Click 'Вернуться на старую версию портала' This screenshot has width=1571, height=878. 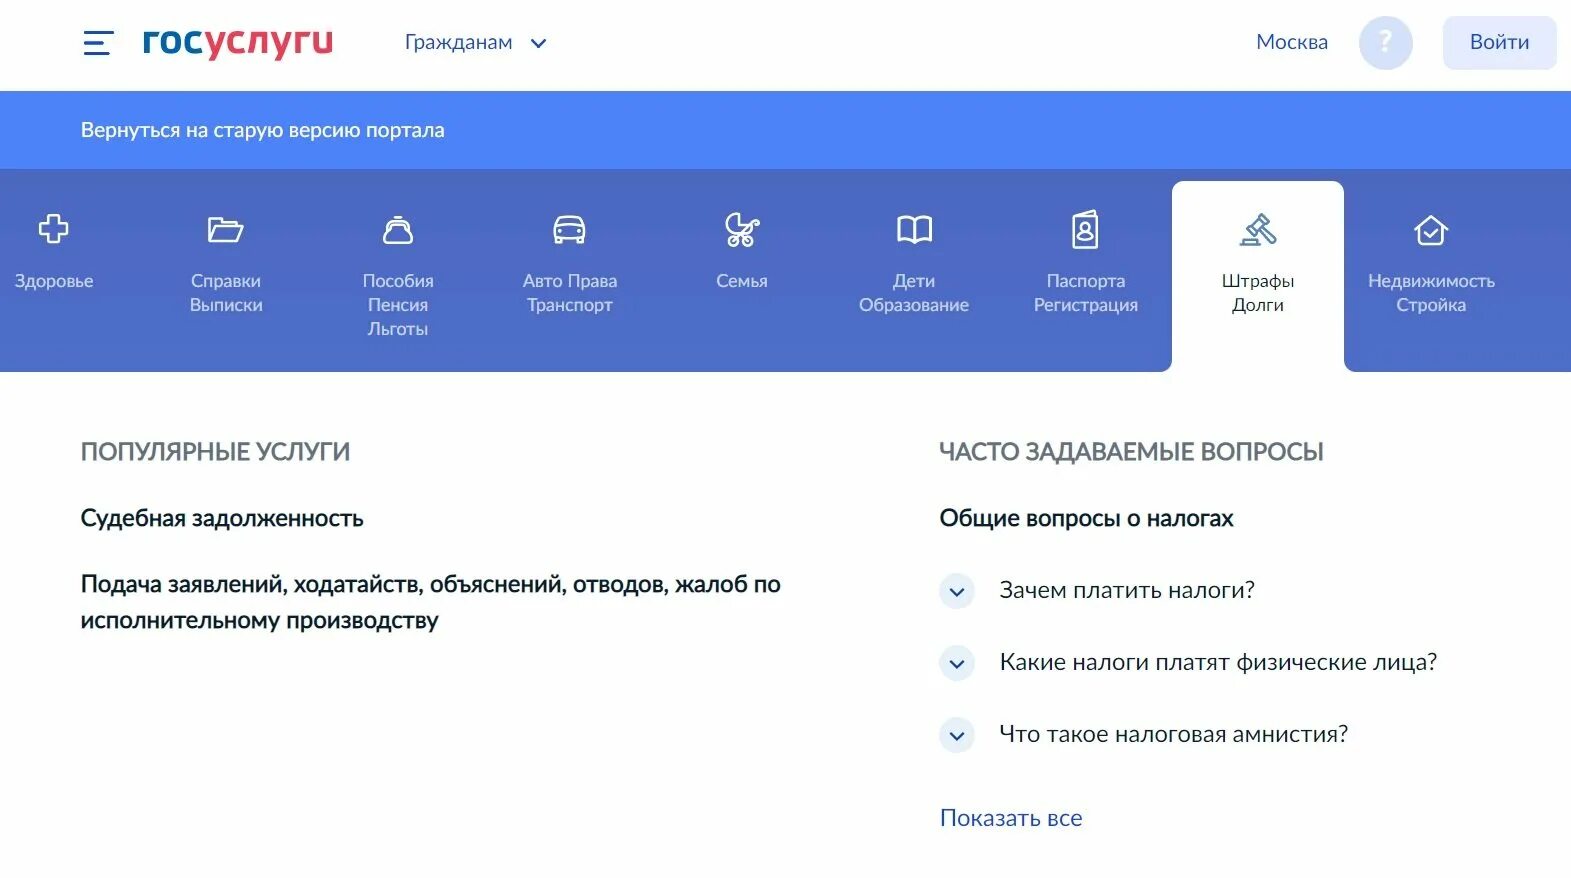pyautogui.click(x=263, y=130)
